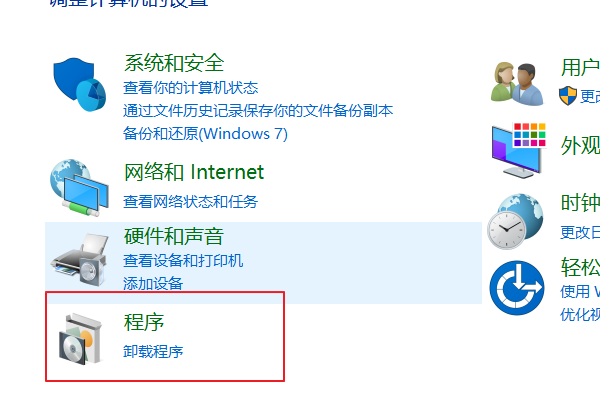Viewport: 600px width, 400px height.
Task: Open 备份和还原(Windows 7) link
Action: [x=205, y=134]
